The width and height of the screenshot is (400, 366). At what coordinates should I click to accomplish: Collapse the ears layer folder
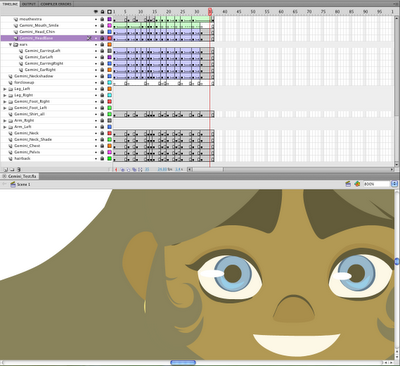point(10,44)
